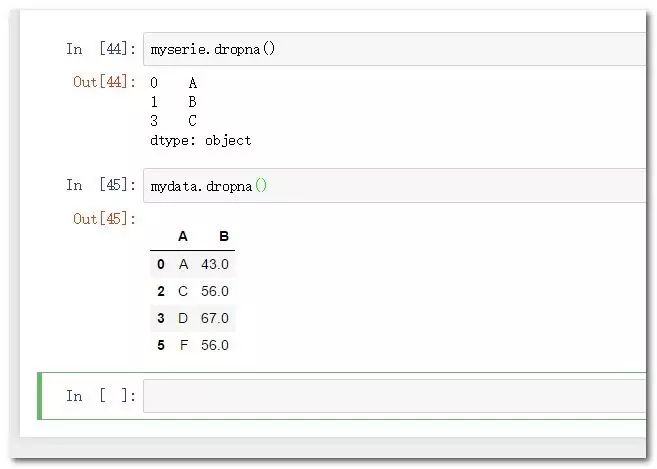Select the In [45]: prompt label
The height and width of the screenshot is (469, 657).
tap(101, 185)
